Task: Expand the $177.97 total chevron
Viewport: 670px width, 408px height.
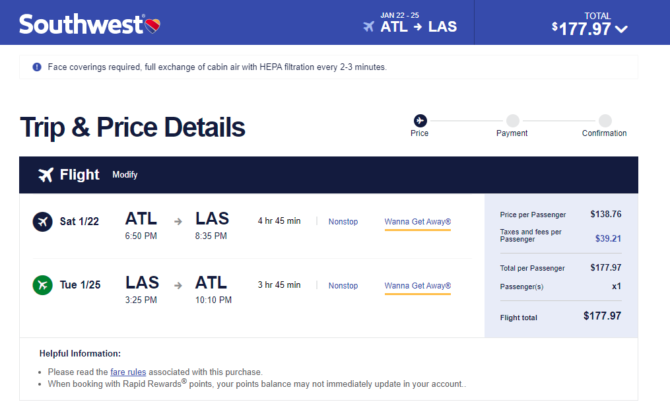Action: [x=621, y=29]
